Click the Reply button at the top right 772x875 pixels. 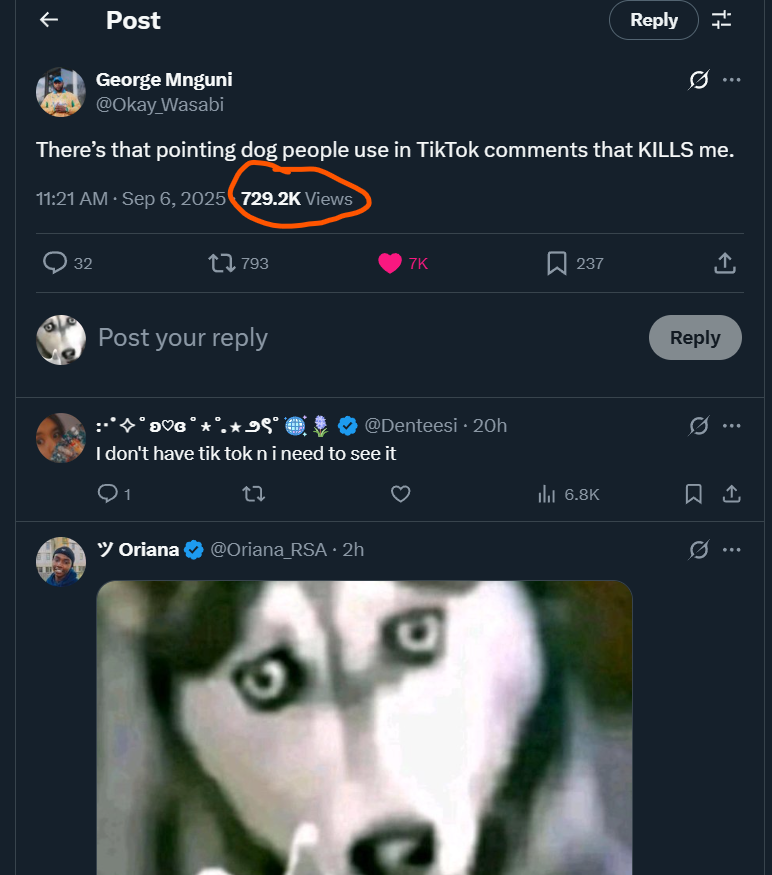click(653, 19)
